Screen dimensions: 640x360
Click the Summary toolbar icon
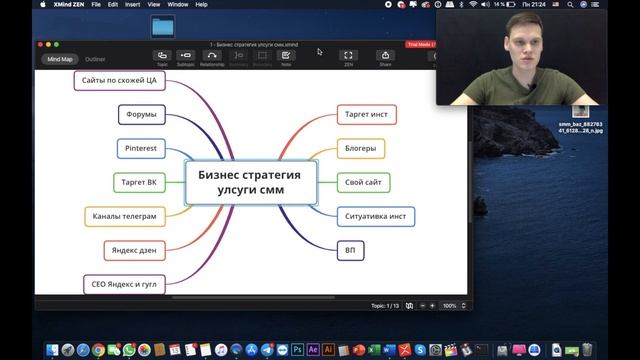pyautogui.click(x=239, y=56)
